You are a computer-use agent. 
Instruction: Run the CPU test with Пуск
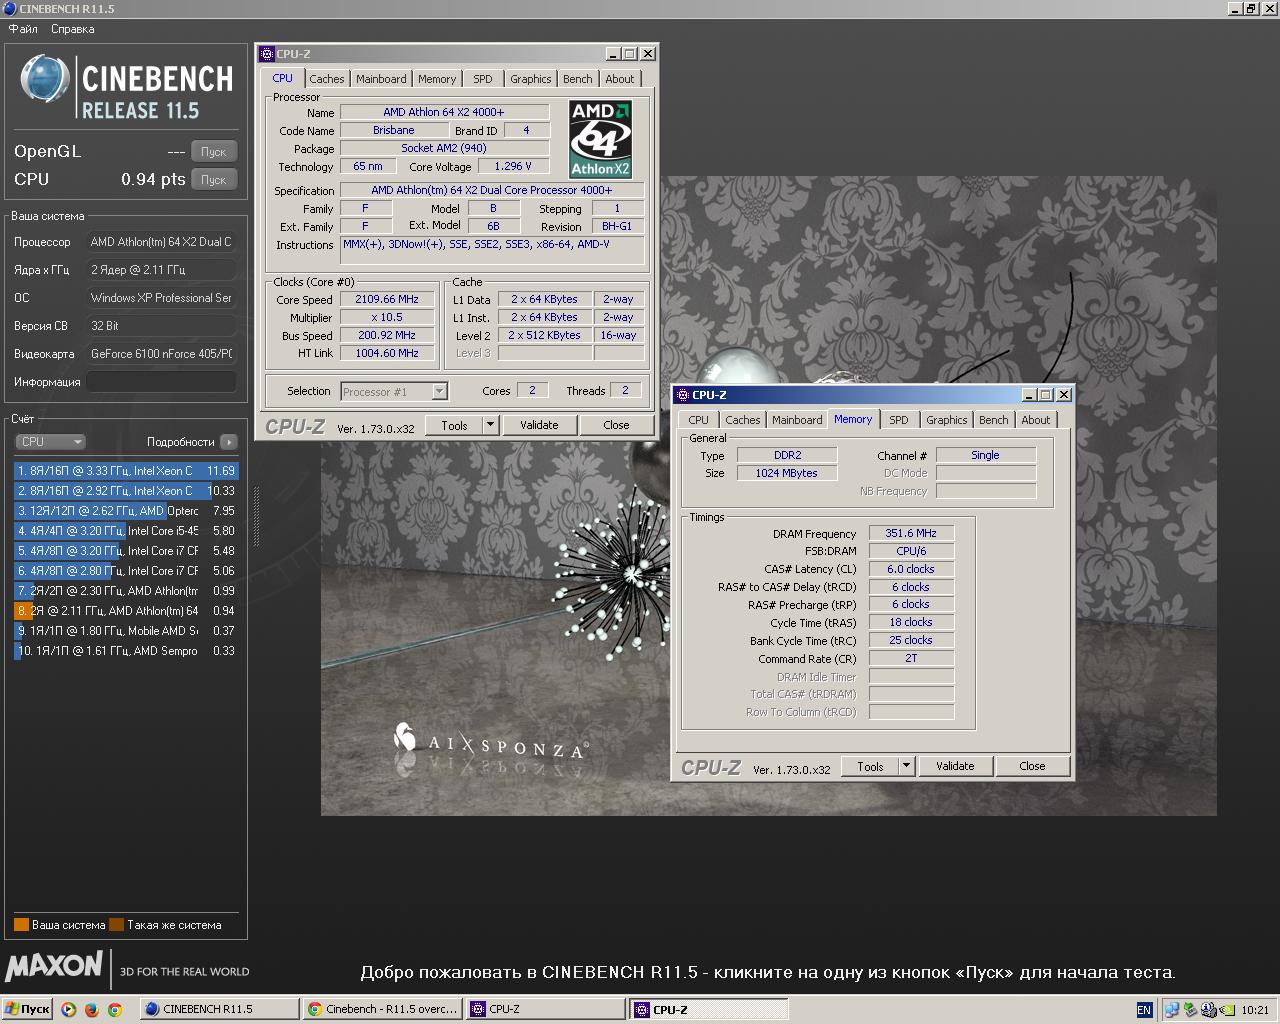213,180
